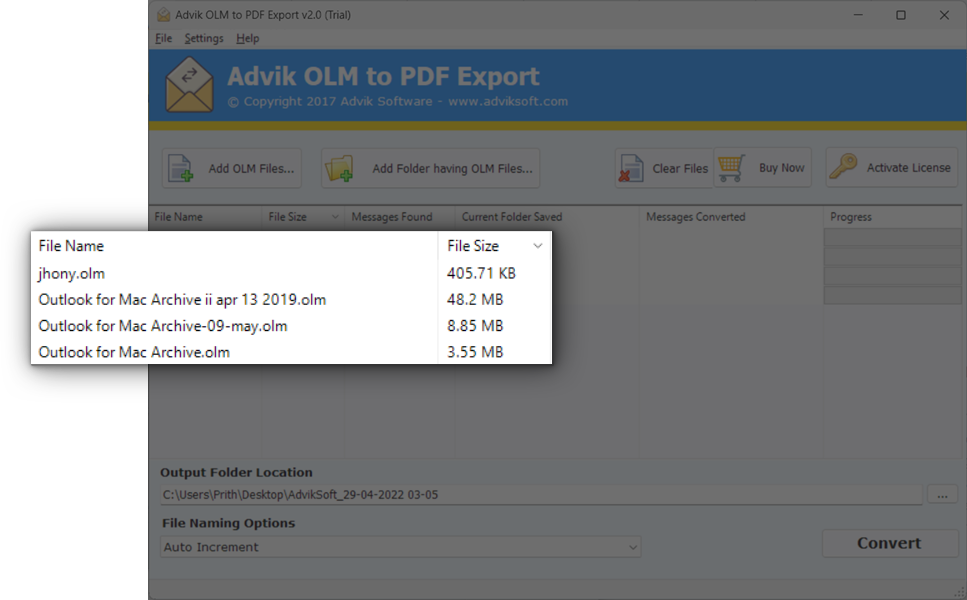Screen dimensions: 967x600
Task: Open the Auto Increment naming dropdown
Action: [x=401, y=547]
